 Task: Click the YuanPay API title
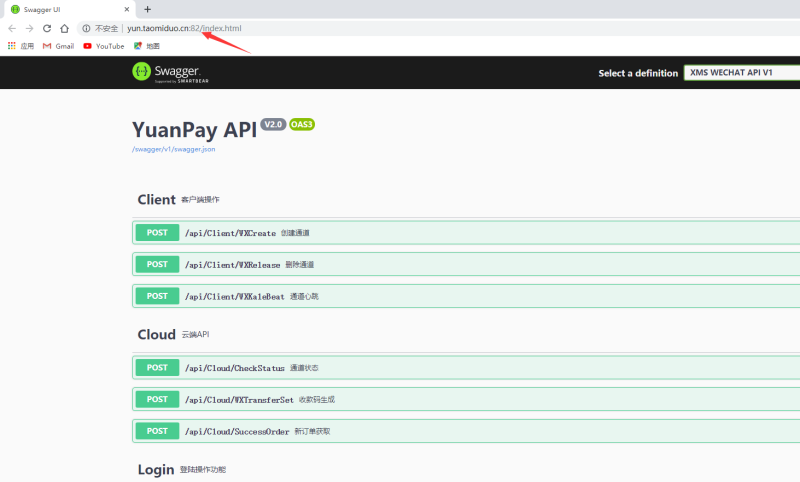point(194,130)
